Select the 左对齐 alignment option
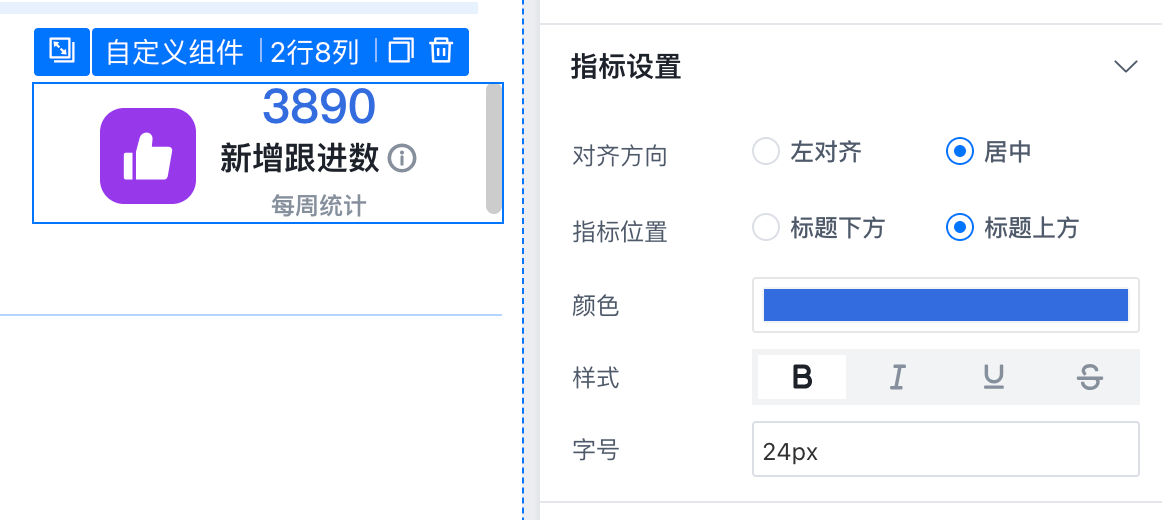Image resolution: width=1162 pixels, height=520 pixels. (766, 152)
